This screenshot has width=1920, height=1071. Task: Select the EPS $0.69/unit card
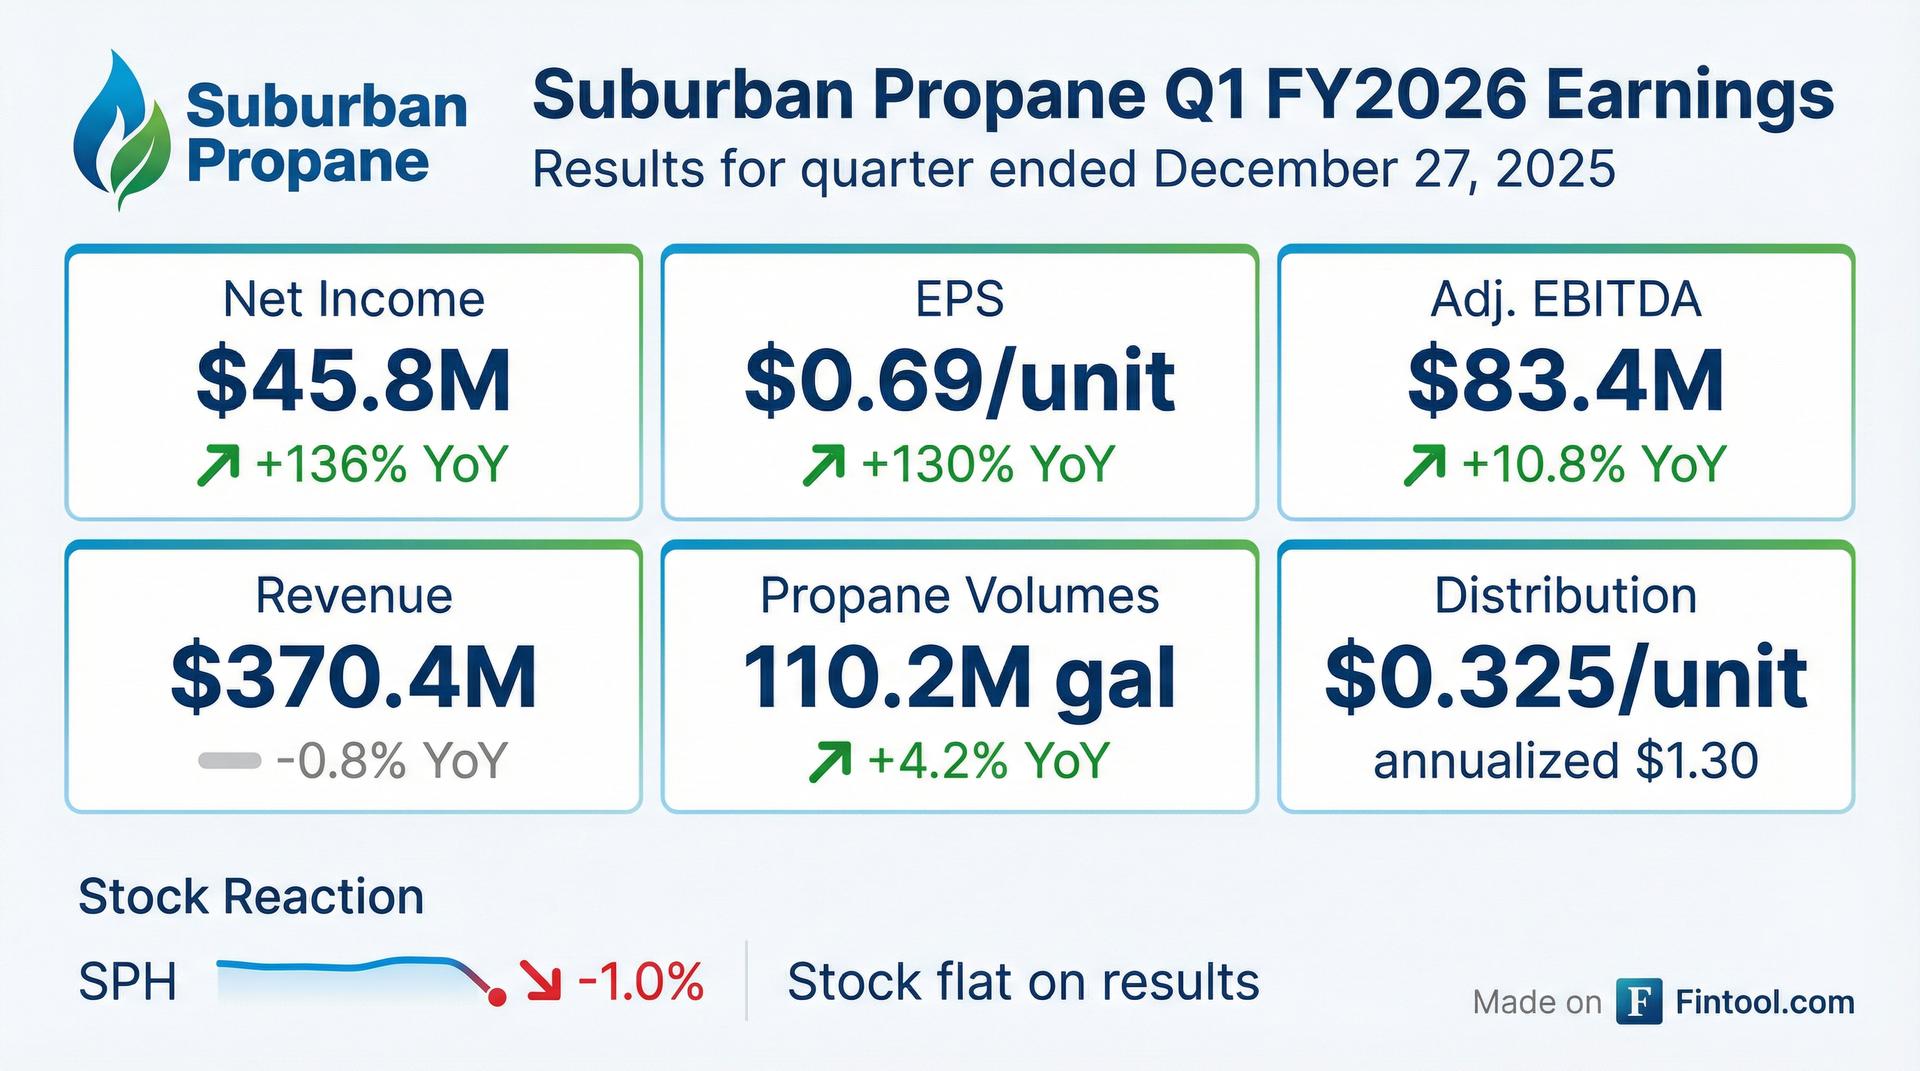pyautogui.click(x=959, y=383)
